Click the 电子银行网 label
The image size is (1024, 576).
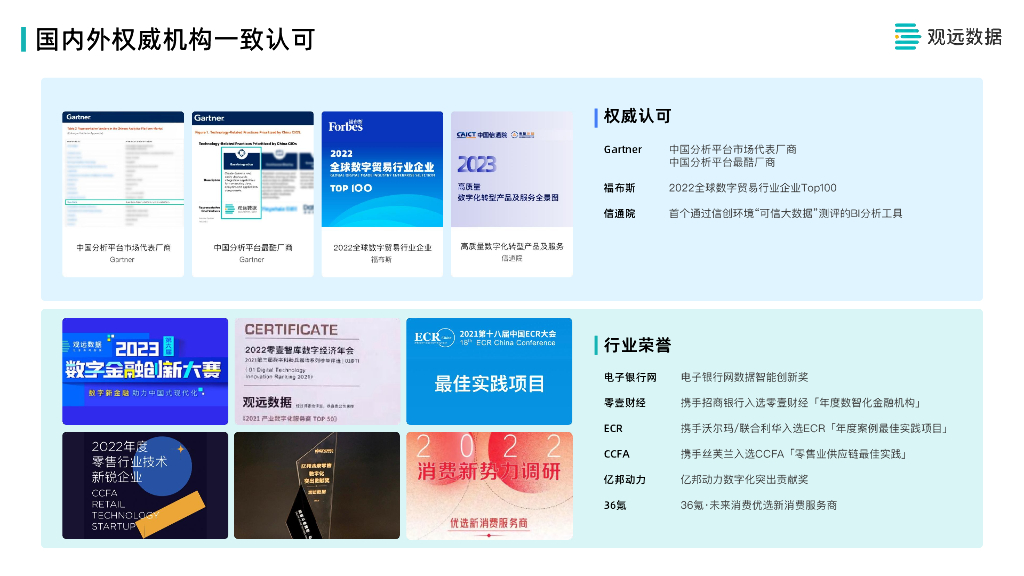[630, 377]
